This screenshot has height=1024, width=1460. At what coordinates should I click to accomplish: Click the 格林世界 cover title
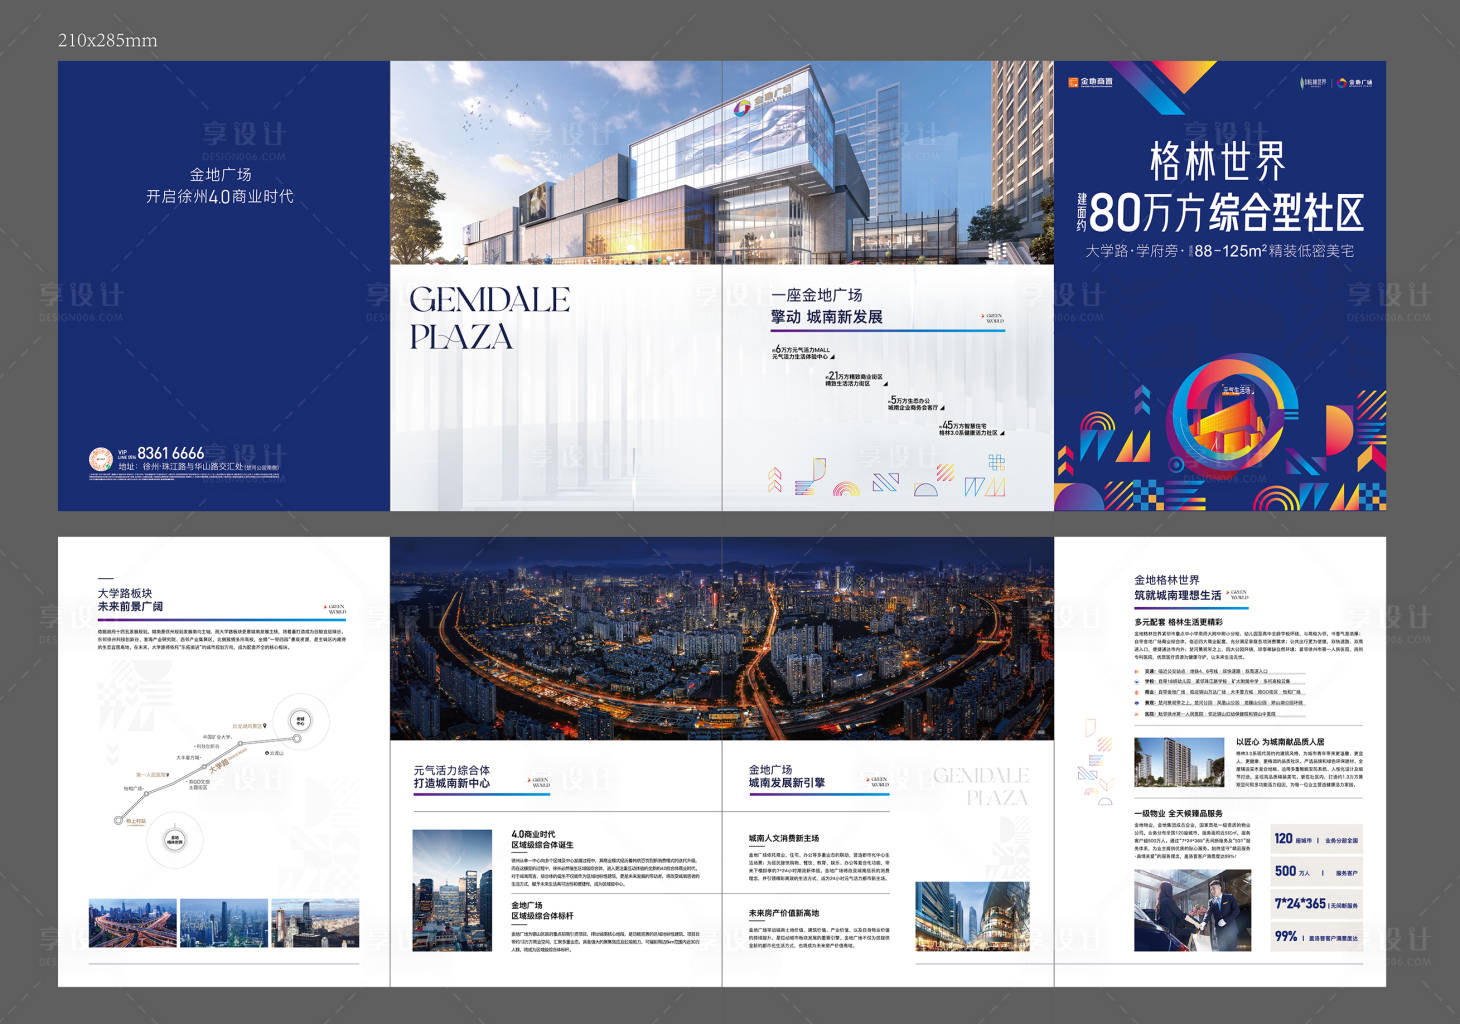1218,161
